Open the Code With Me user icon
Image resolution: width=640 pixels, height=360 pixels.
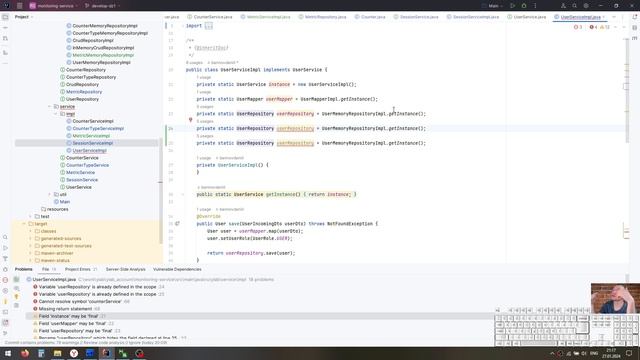(563, 6)
